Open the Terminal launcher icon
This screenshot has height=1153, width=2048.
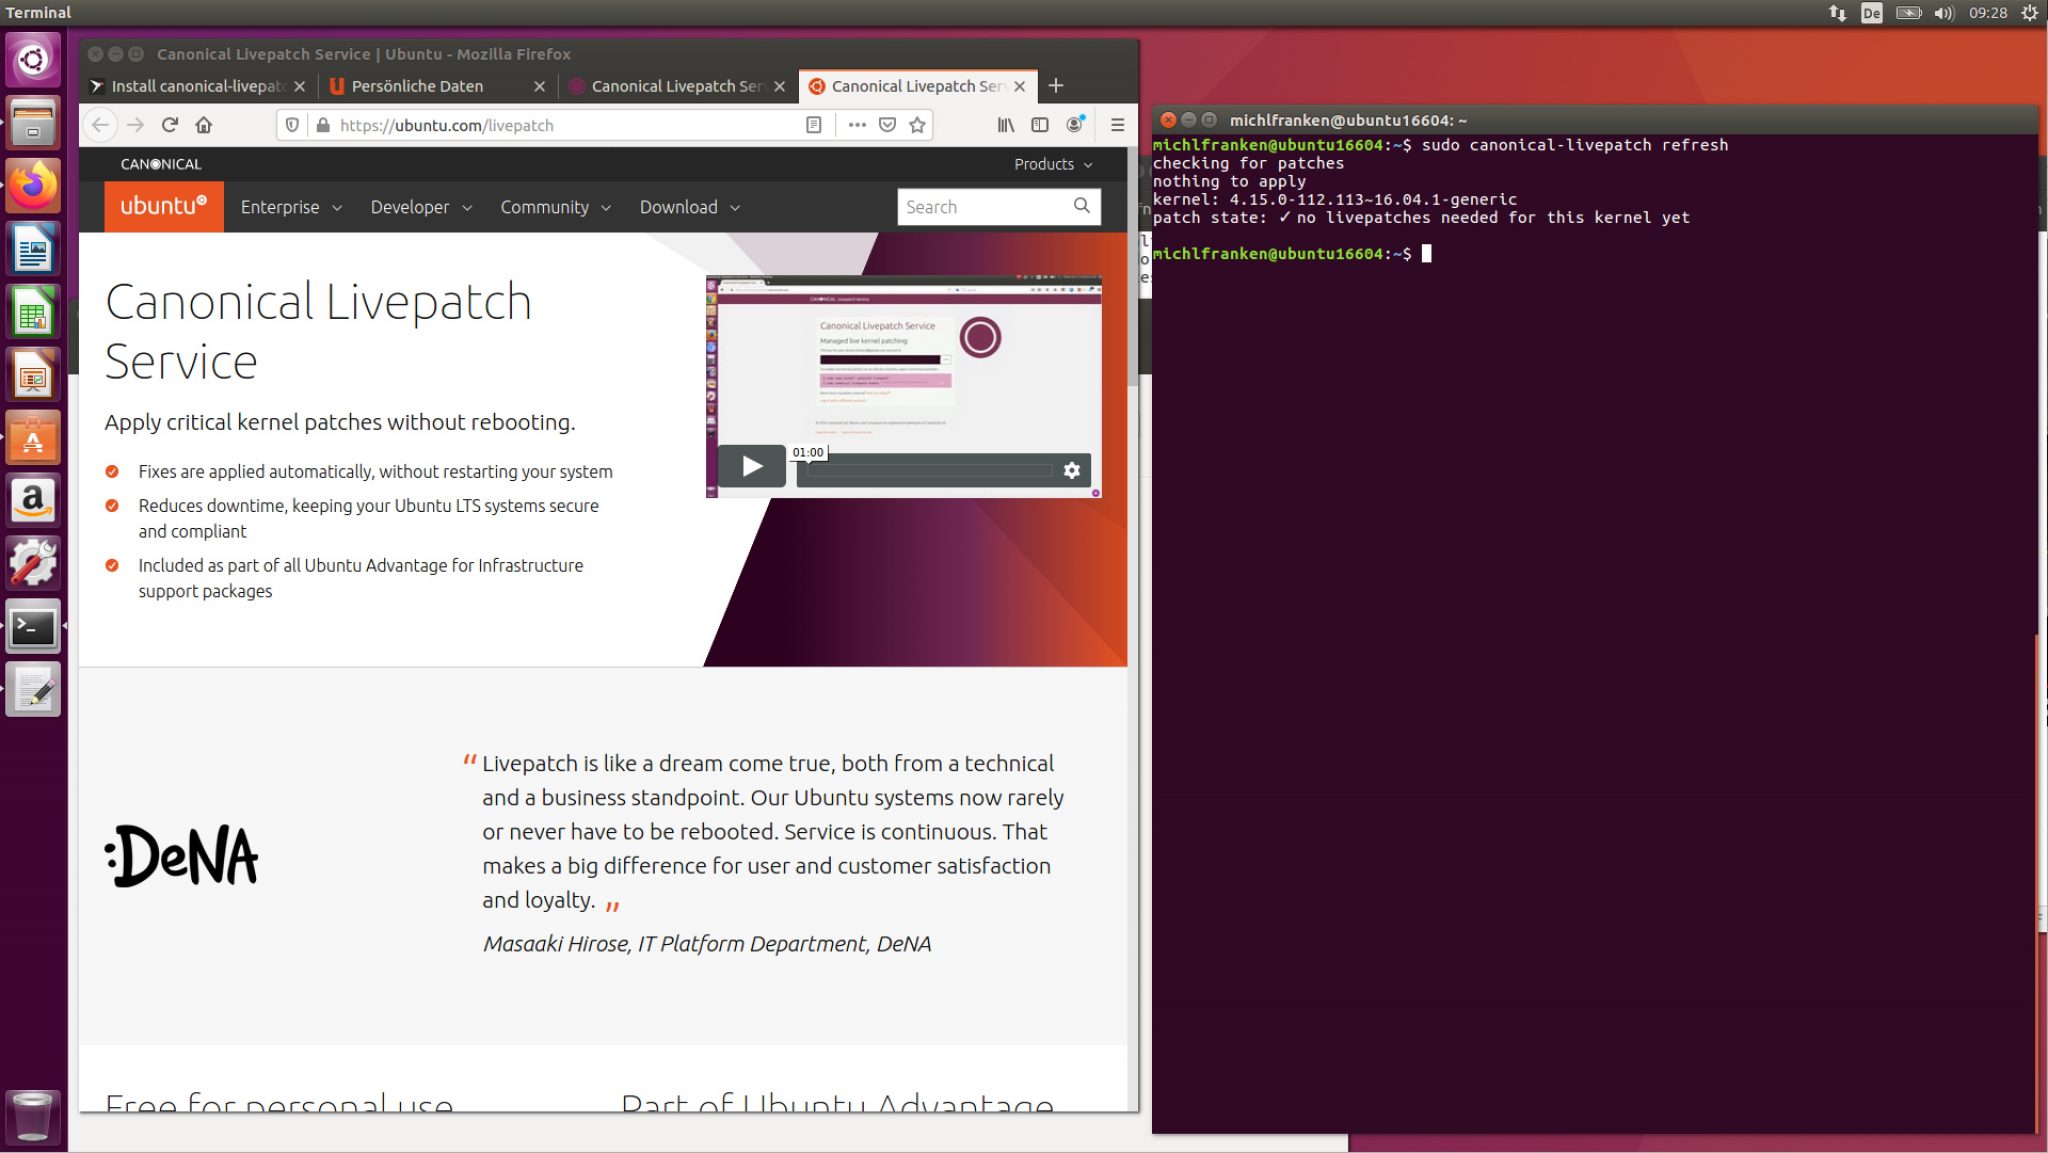pos(33,627)
